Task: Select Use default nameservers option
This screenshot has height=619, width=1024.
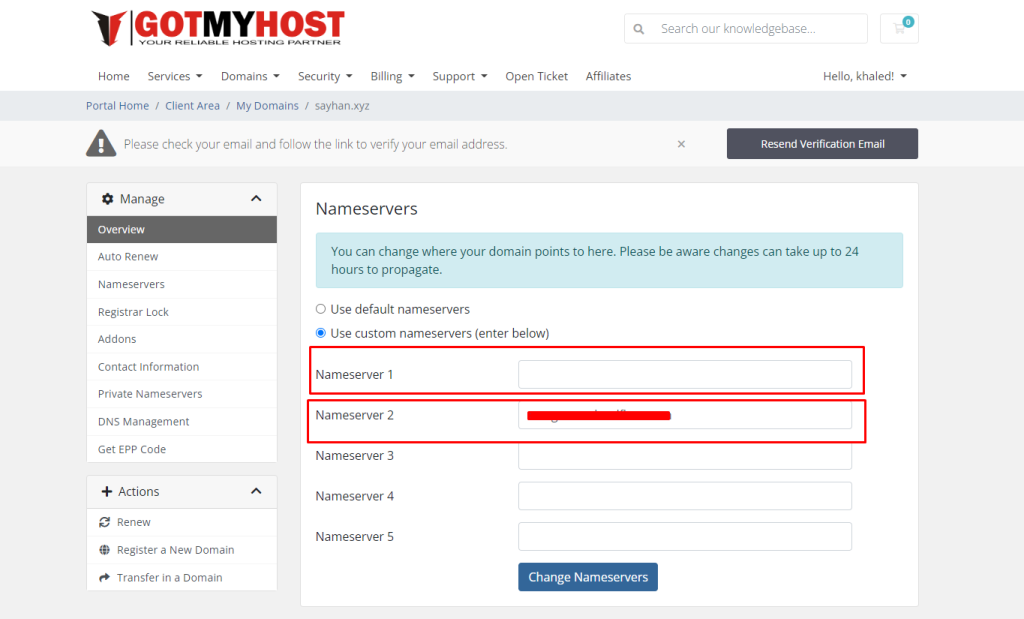Action: click(x=321, y=309)
